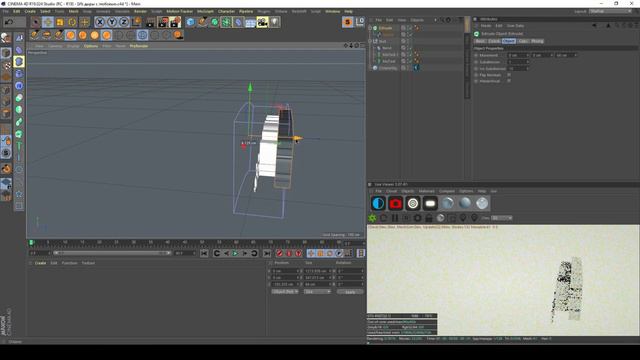Click the Subdivision value stepper arrows
This screenshot has height=360, width=640.
528,62
